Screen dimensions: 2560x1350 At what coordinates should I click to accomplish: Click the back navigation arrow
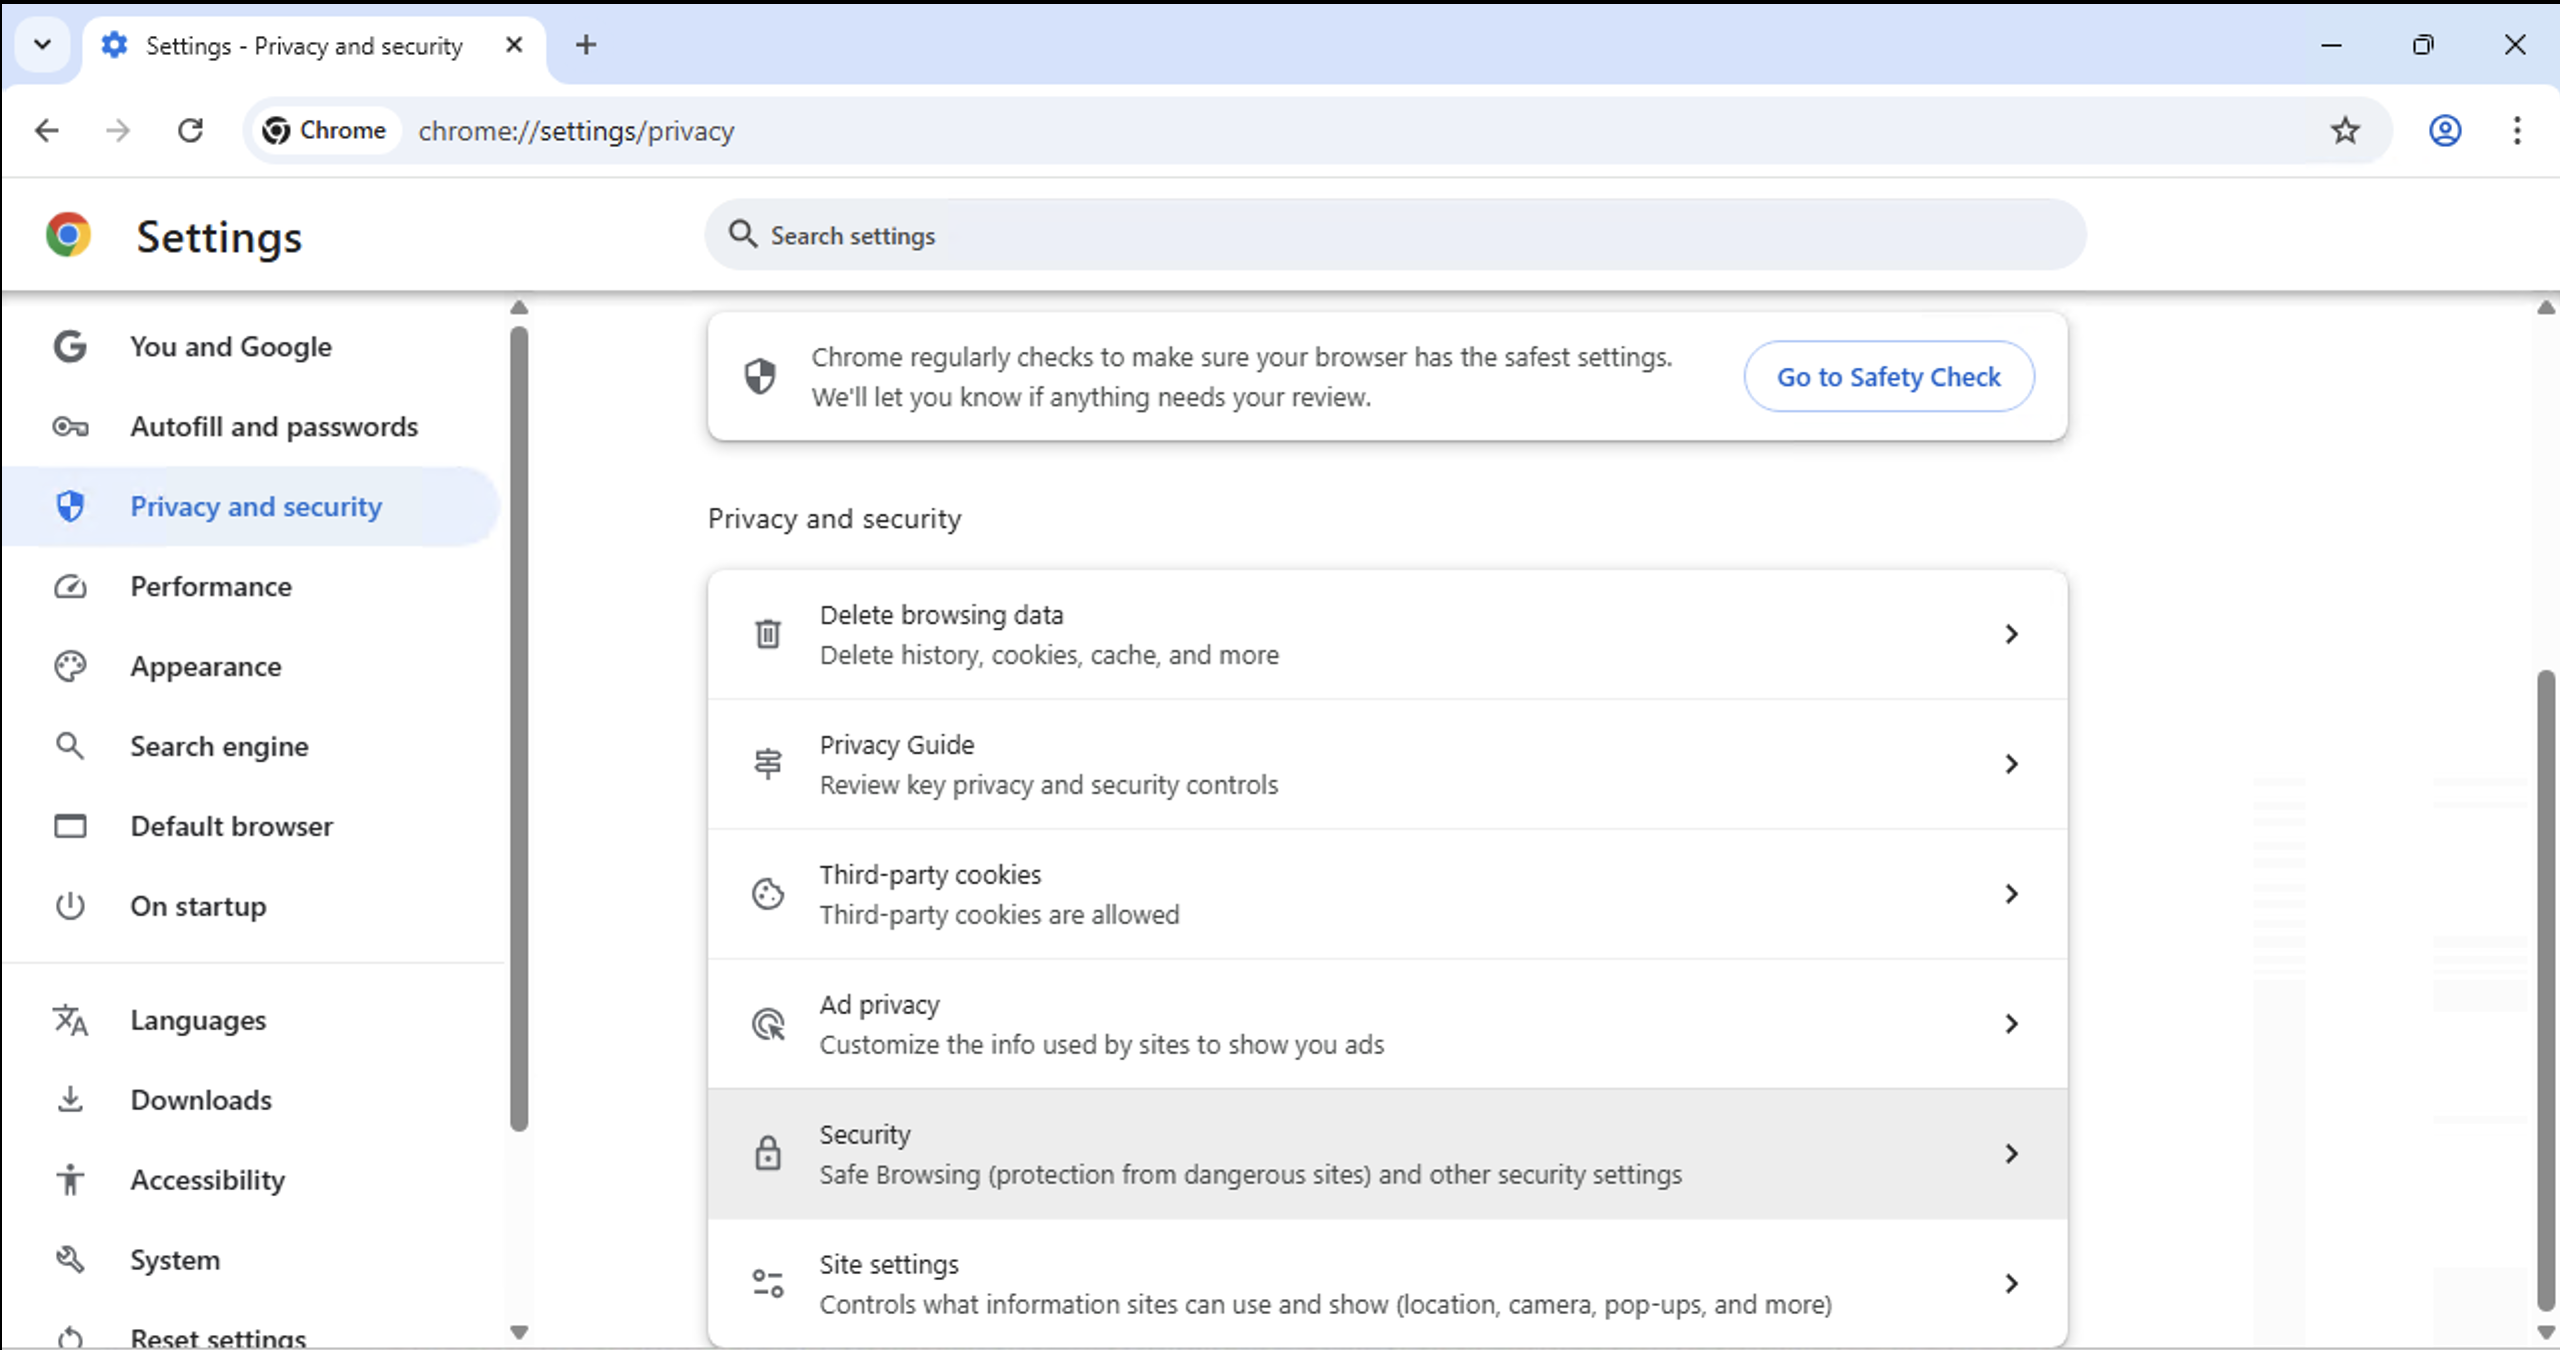point(47,131)
